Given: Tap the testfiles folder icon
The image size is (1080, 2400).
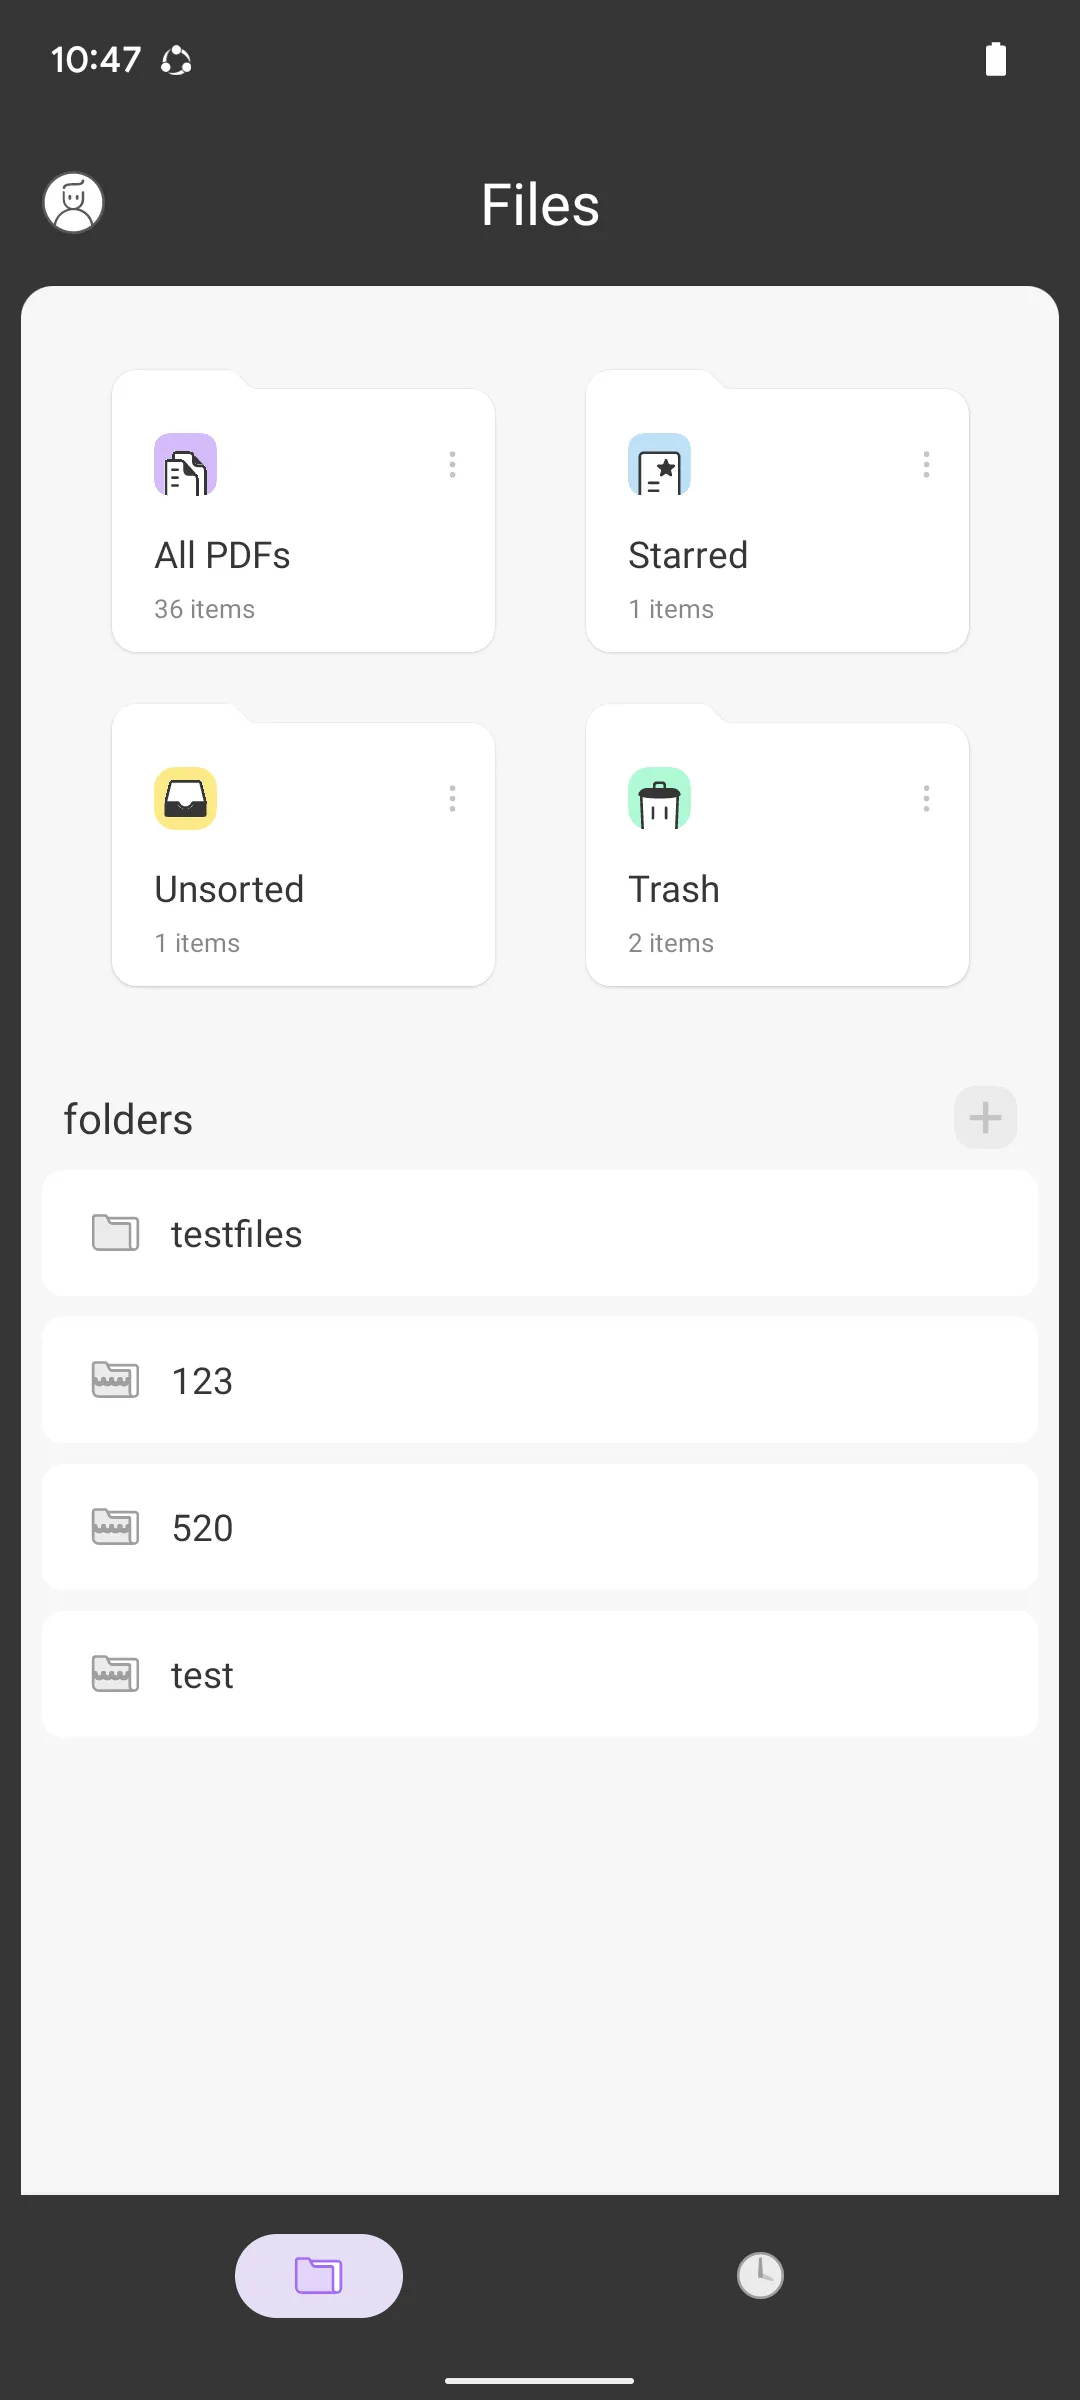Looking at the screenshot, I should click(115, 1233).
